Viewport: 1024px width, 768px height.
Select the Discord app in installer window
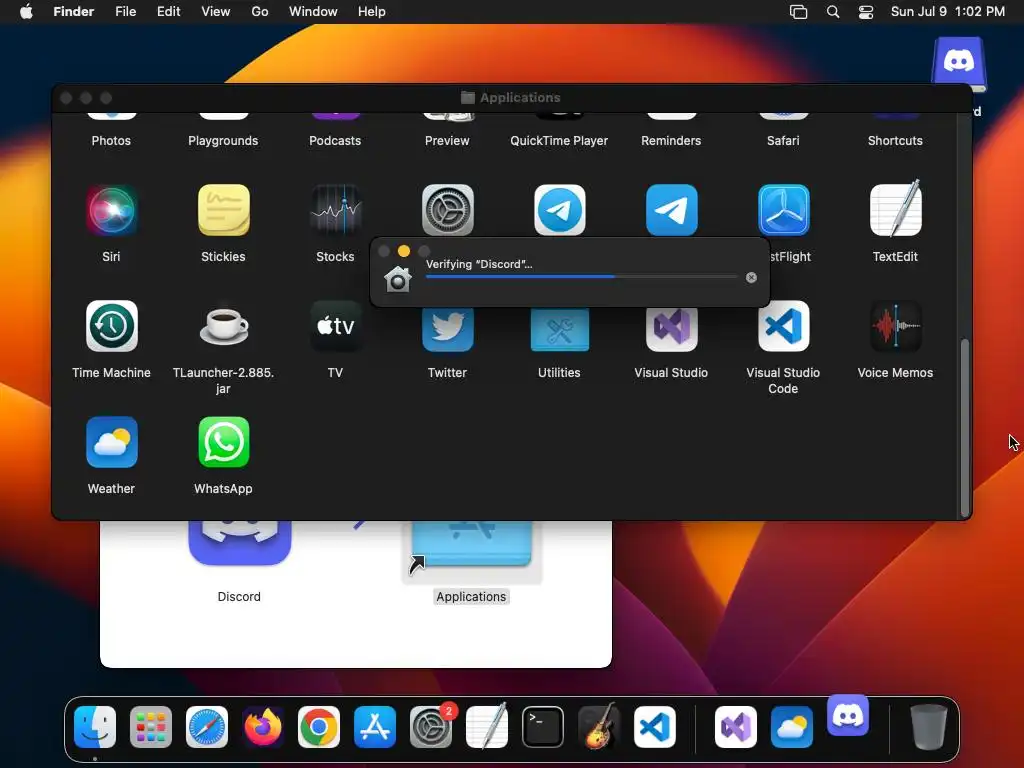240,543
